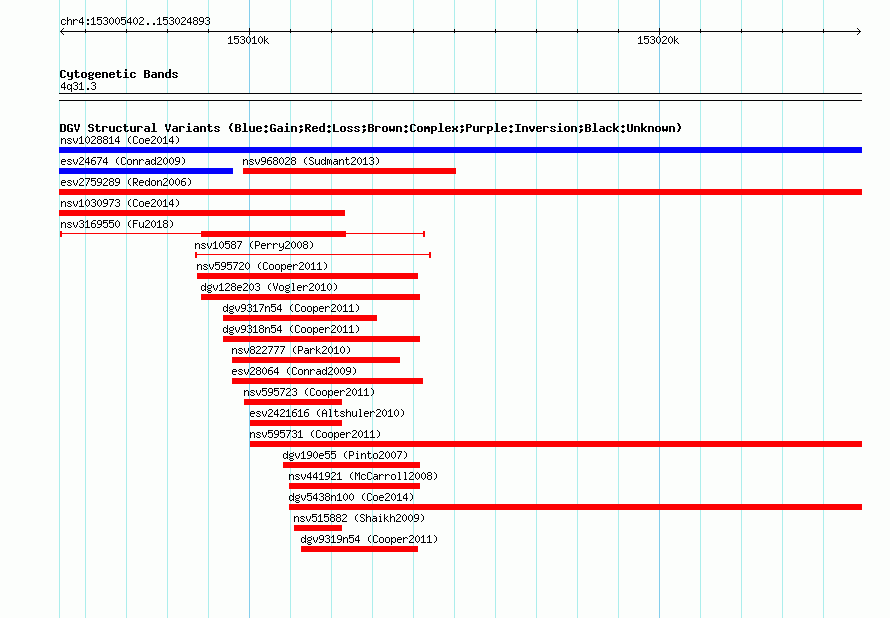Click the short red nsv515882 loss bar

(x=318, y=528)
